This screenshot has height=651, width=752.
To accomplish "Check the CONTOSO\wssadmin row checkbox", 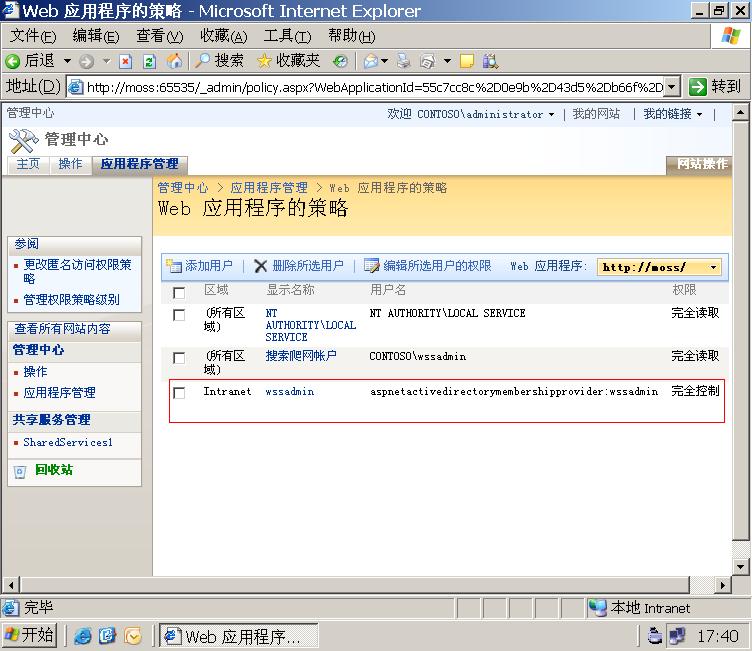I will coord(179,358).
